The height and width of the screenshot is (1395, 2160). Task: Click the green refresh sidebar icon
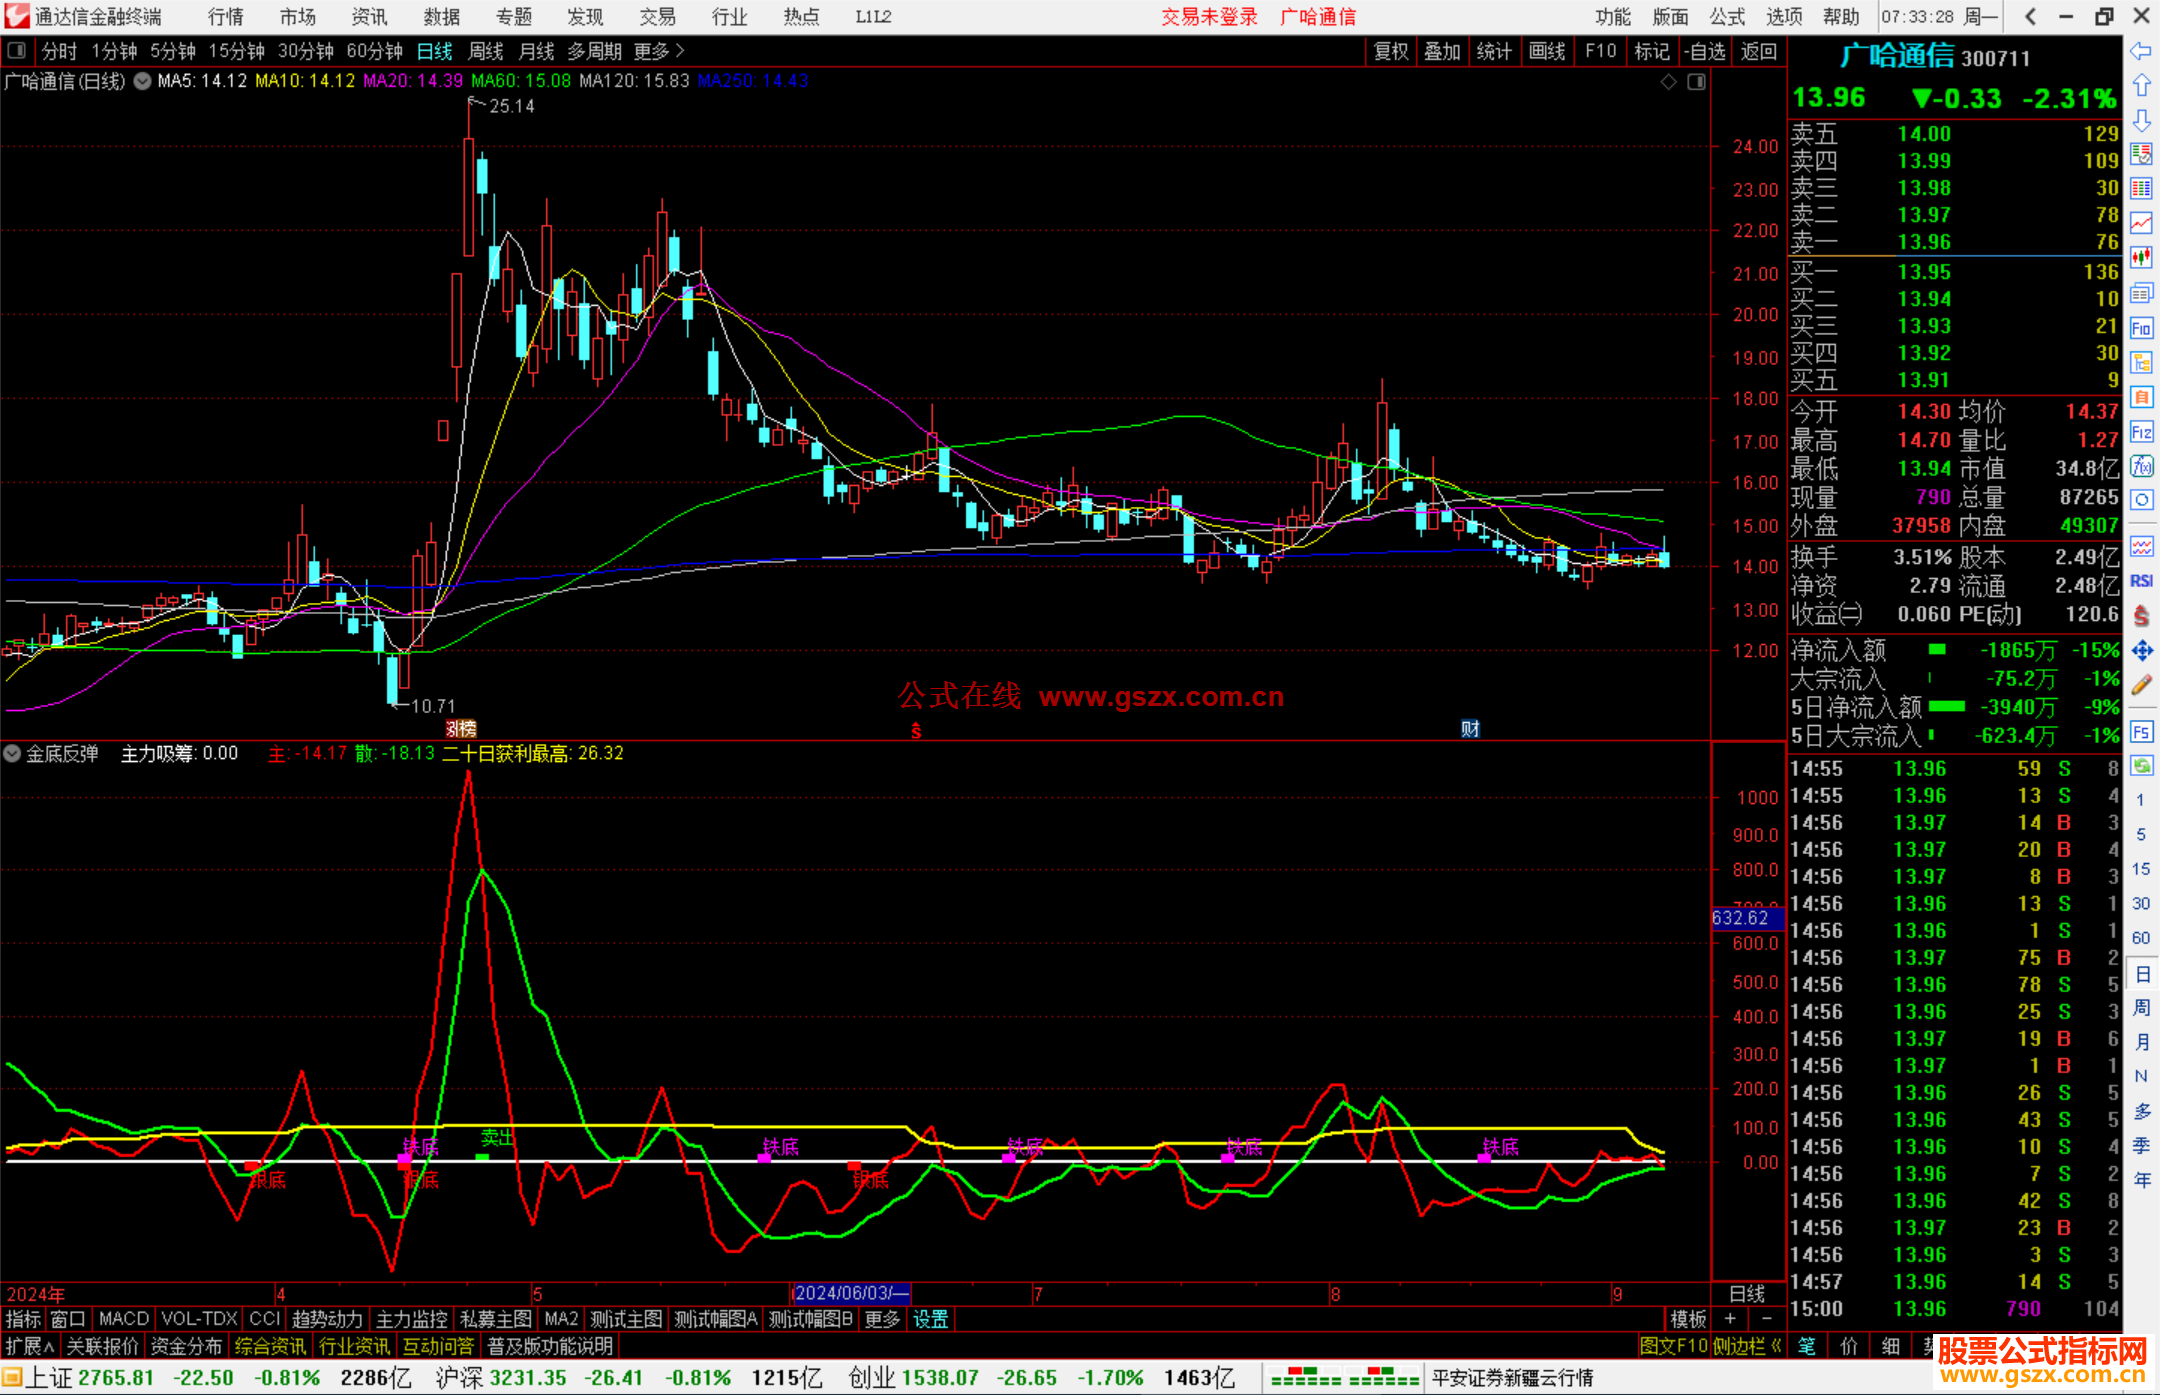2141,766
